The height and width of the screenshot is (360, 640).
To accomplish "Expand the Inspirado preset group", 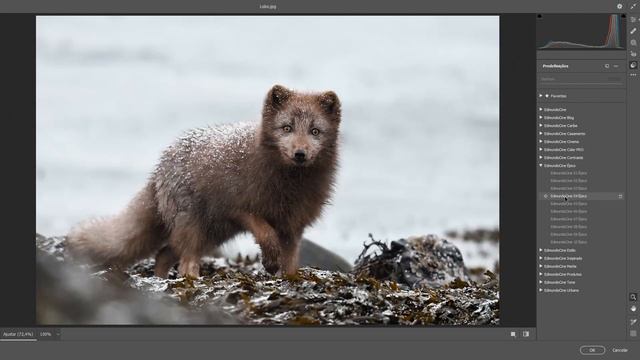I will [x=541, y=258].
